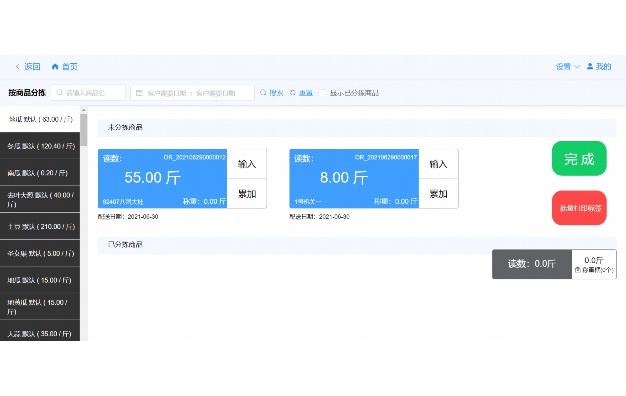Click the product list scrollbar thumb
This screenshot has width=626, height=396.
[x=83, y=130]
